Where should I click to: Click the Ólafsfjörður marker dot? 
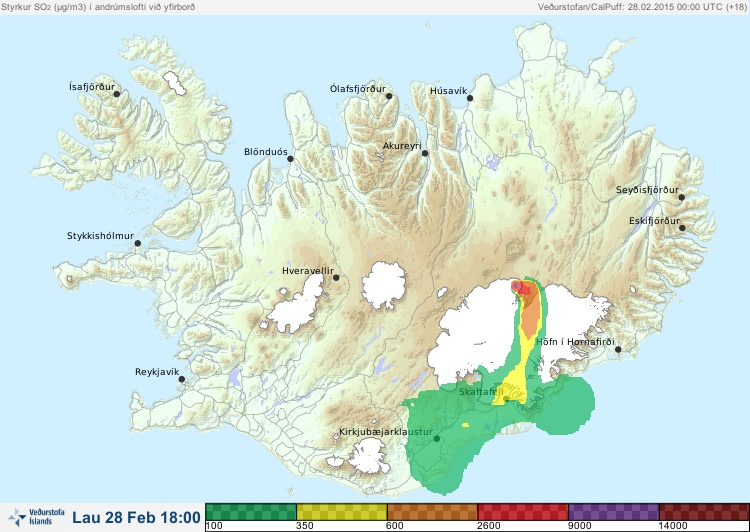click(389, 96)
